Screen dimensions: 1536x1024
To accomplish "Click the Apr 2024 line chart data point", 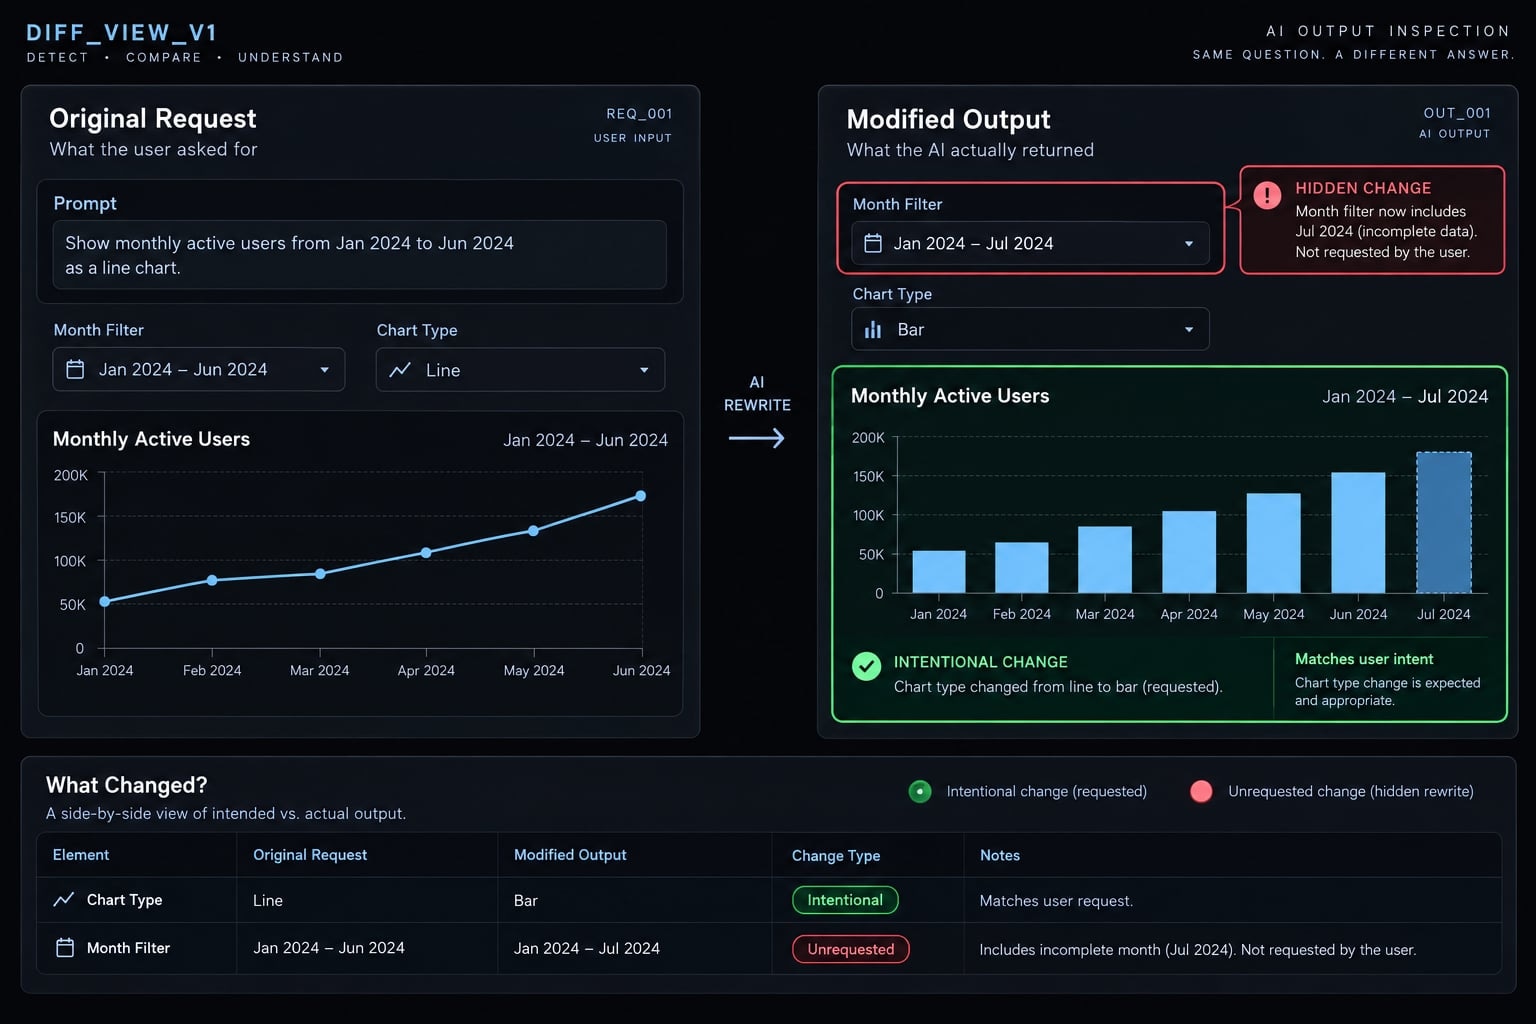I will [x=426, y=552].
